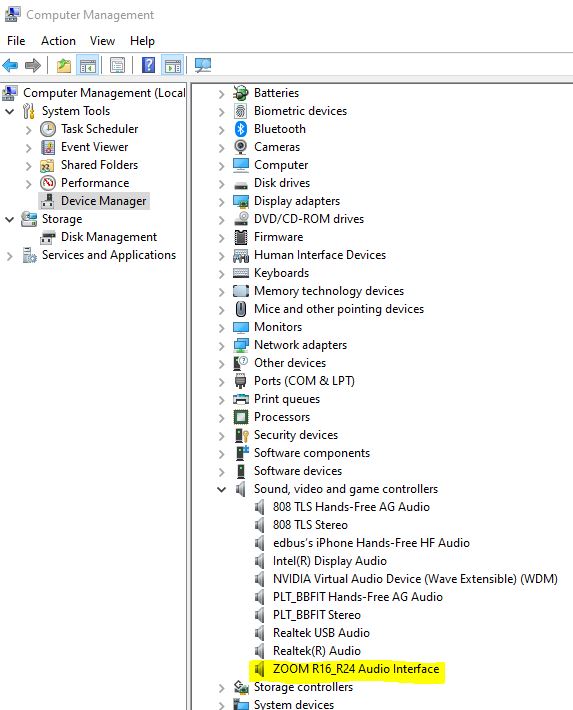Click the Bluetooth category icon
The image size is (573, 710).
[x=241, y=129]
